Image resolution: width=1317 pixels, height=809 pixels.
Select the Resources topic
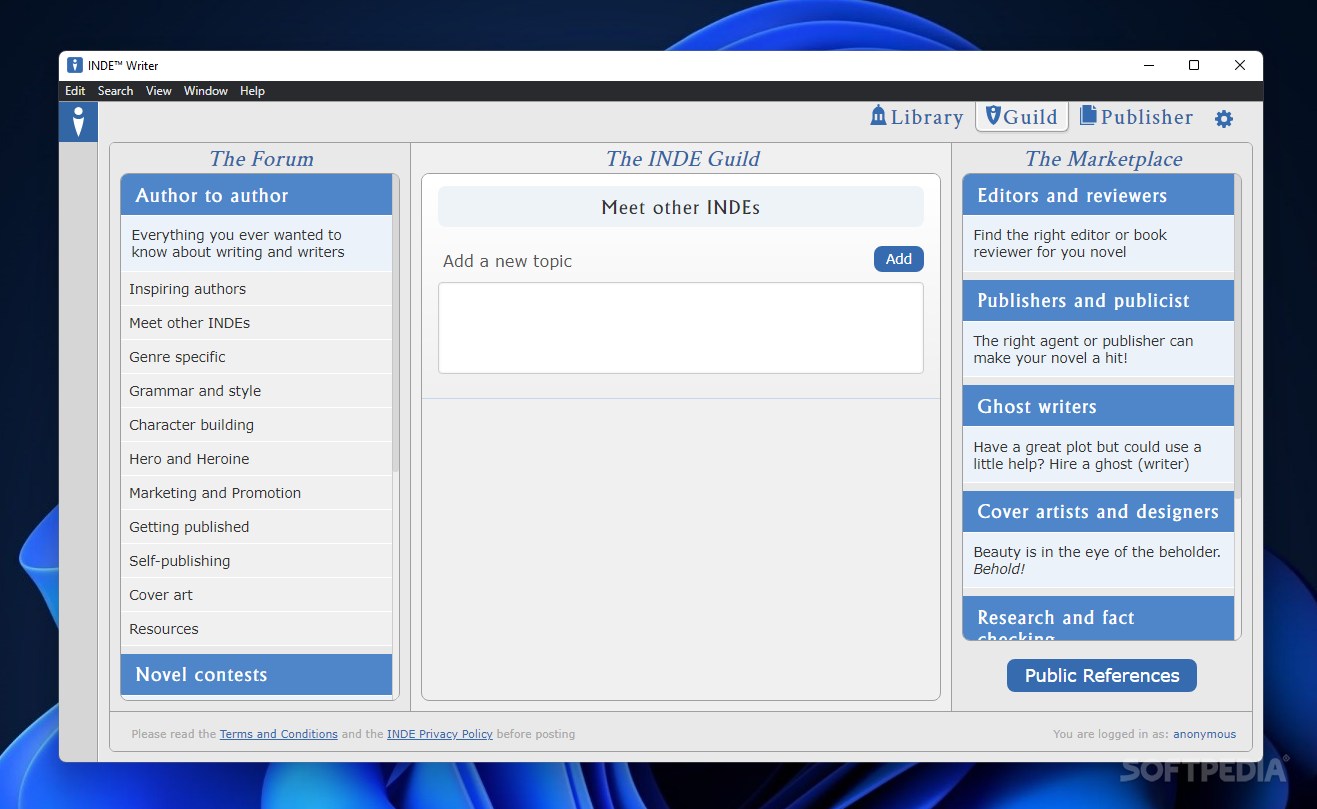click(256, 629)
